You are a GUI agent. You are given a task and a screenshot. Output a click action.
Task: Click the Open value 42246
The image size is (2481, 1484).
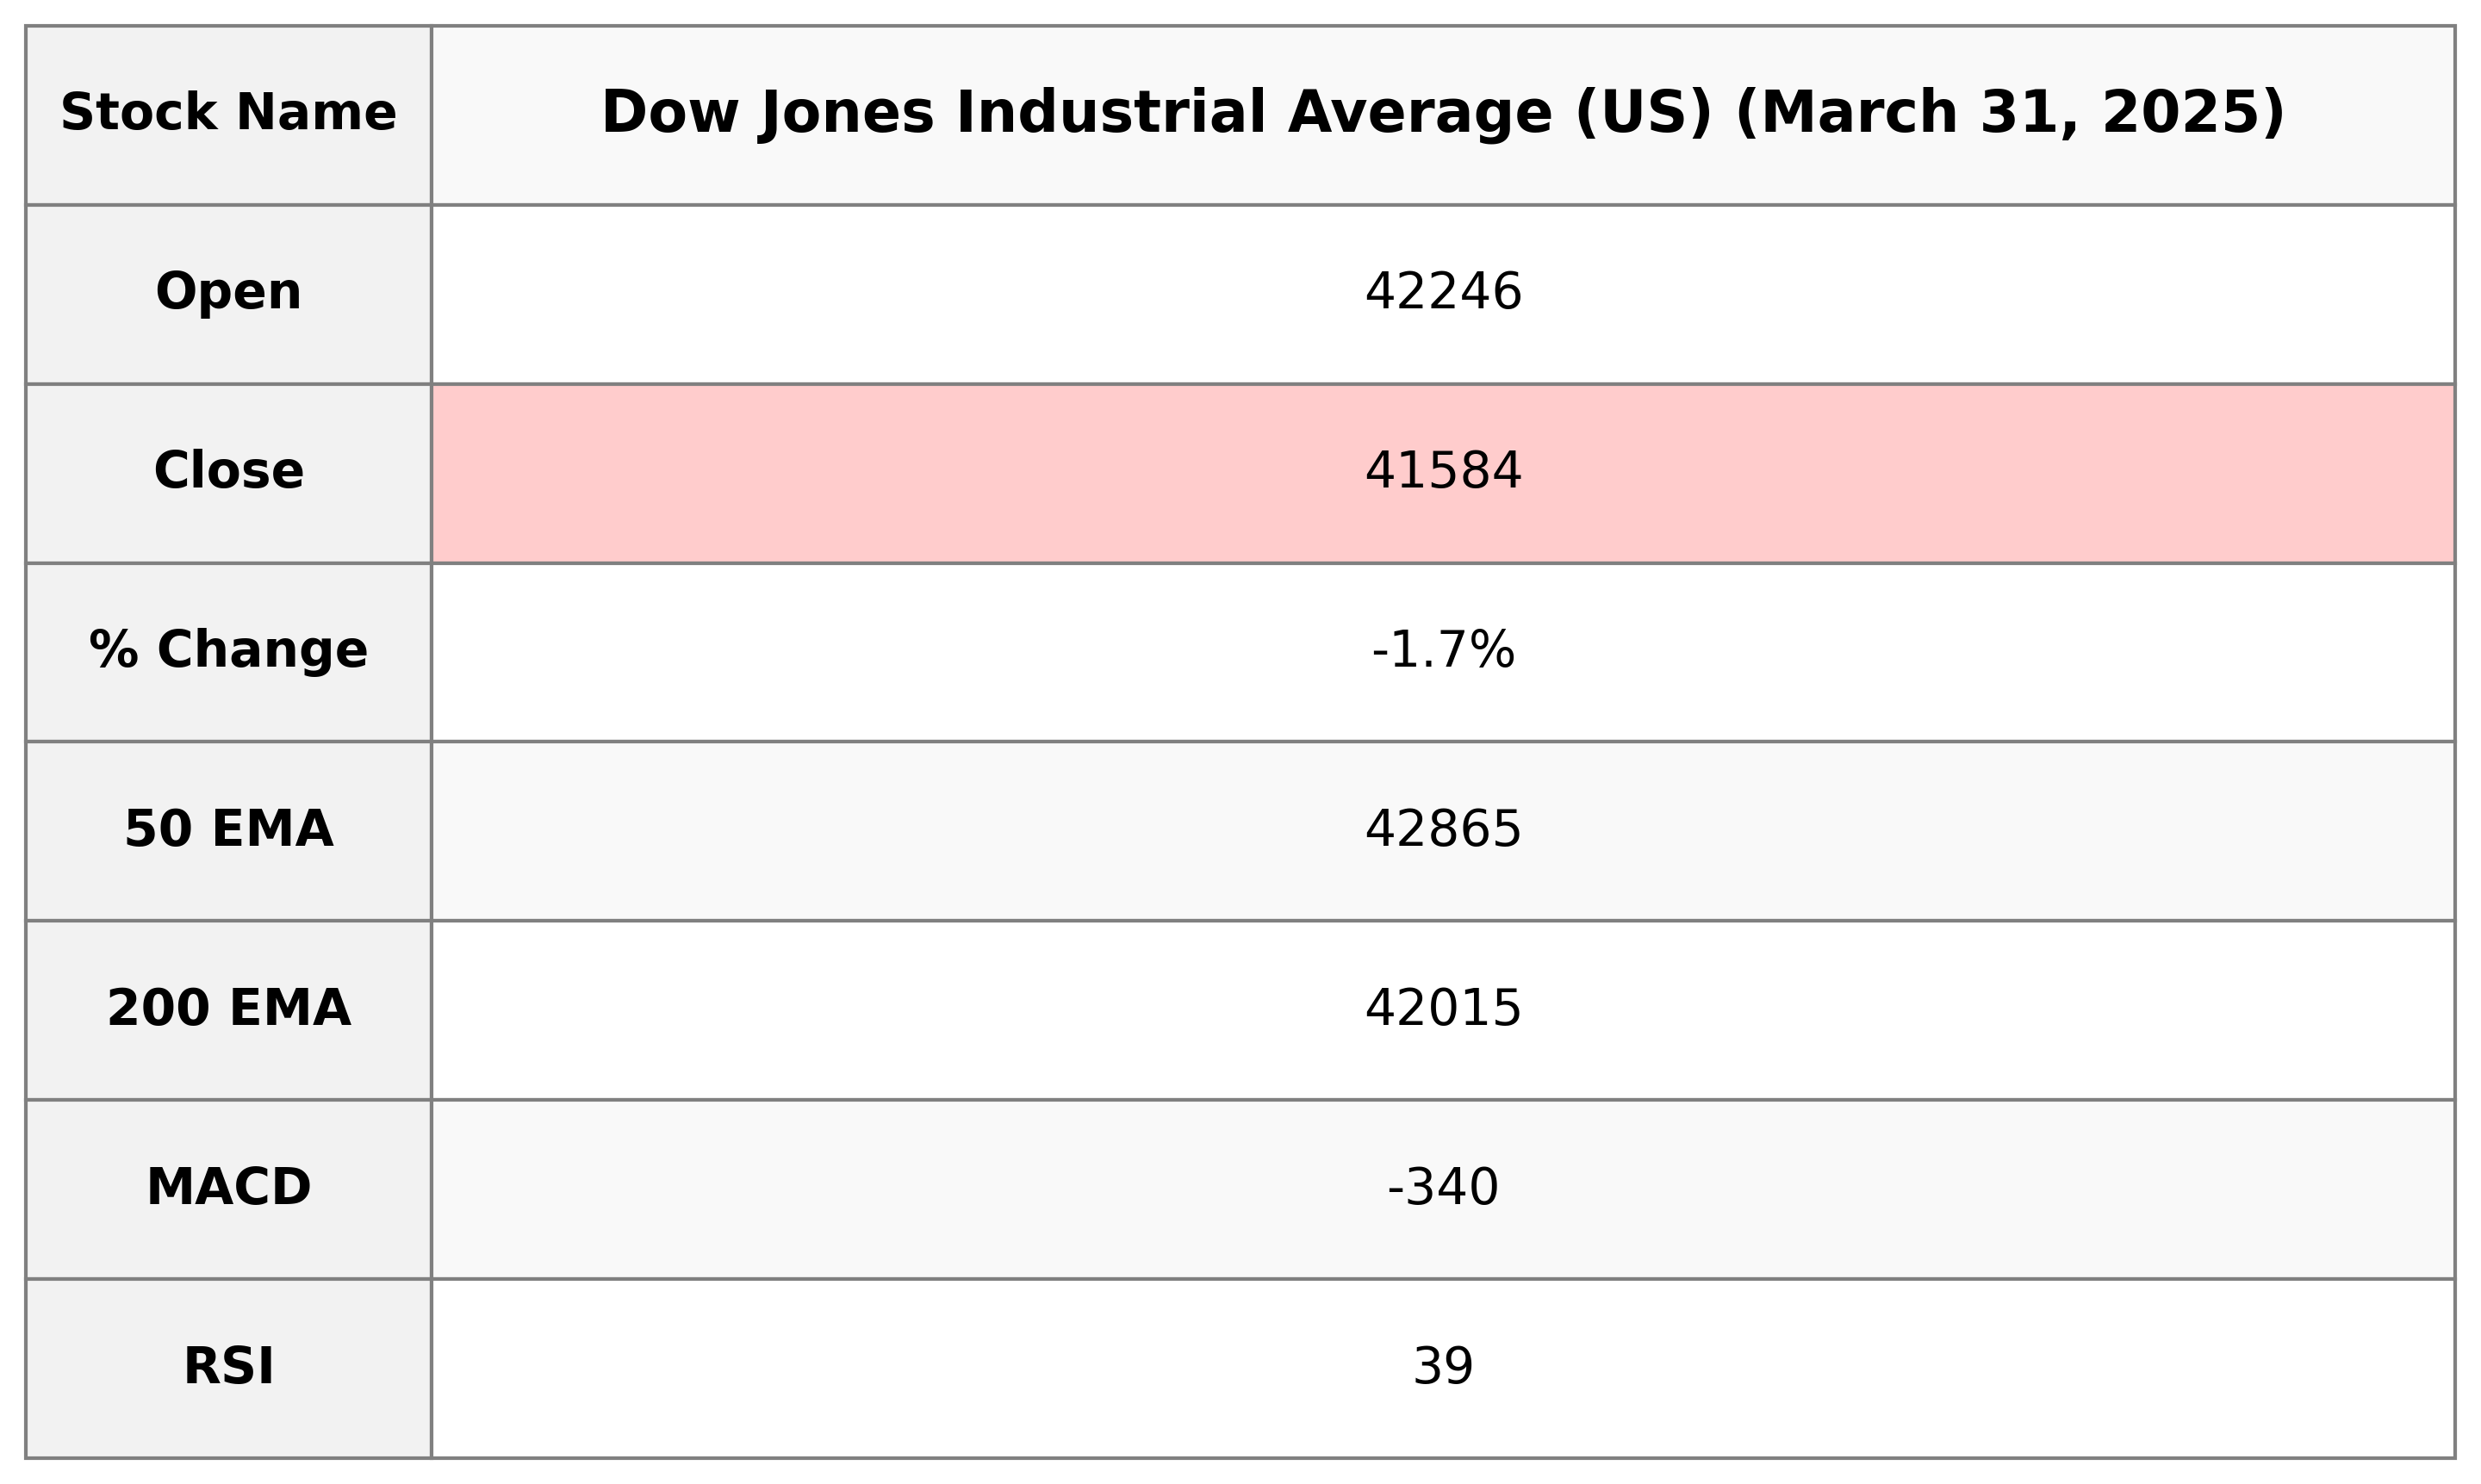[x=1442, y=293]
